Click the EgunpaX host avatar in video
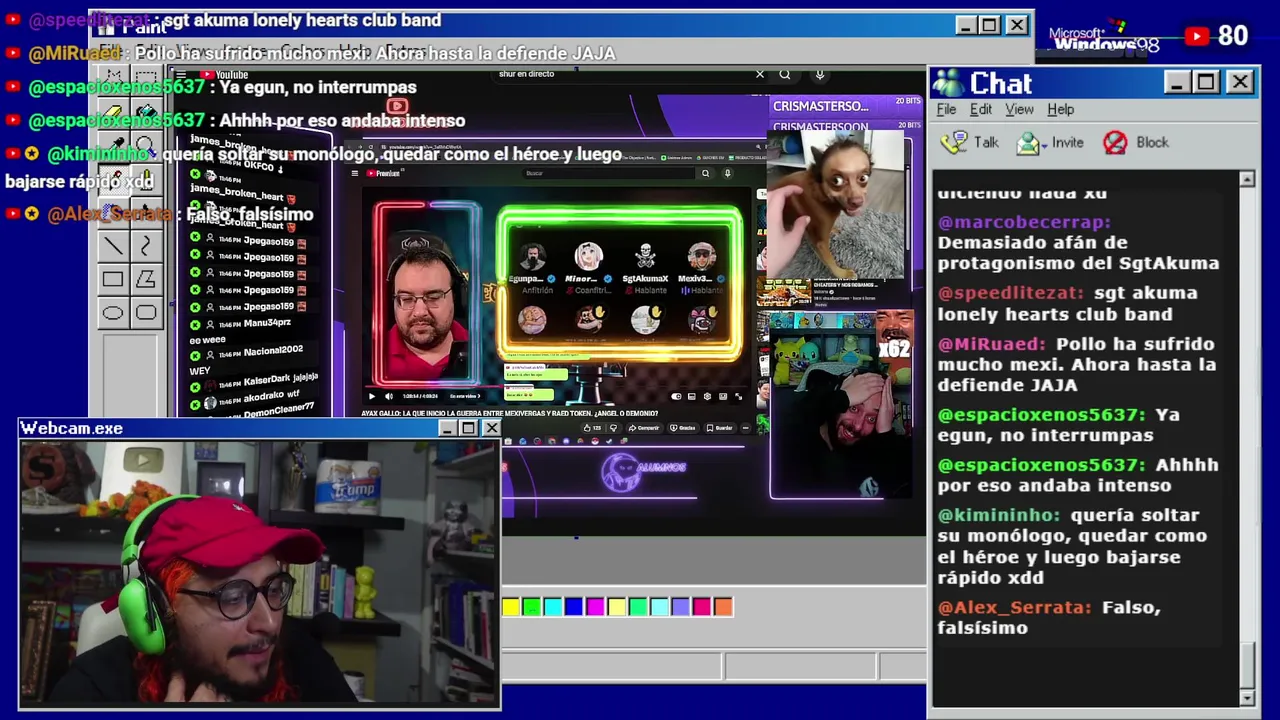This screenshot has height=720, width=1280. click(531, 255)
